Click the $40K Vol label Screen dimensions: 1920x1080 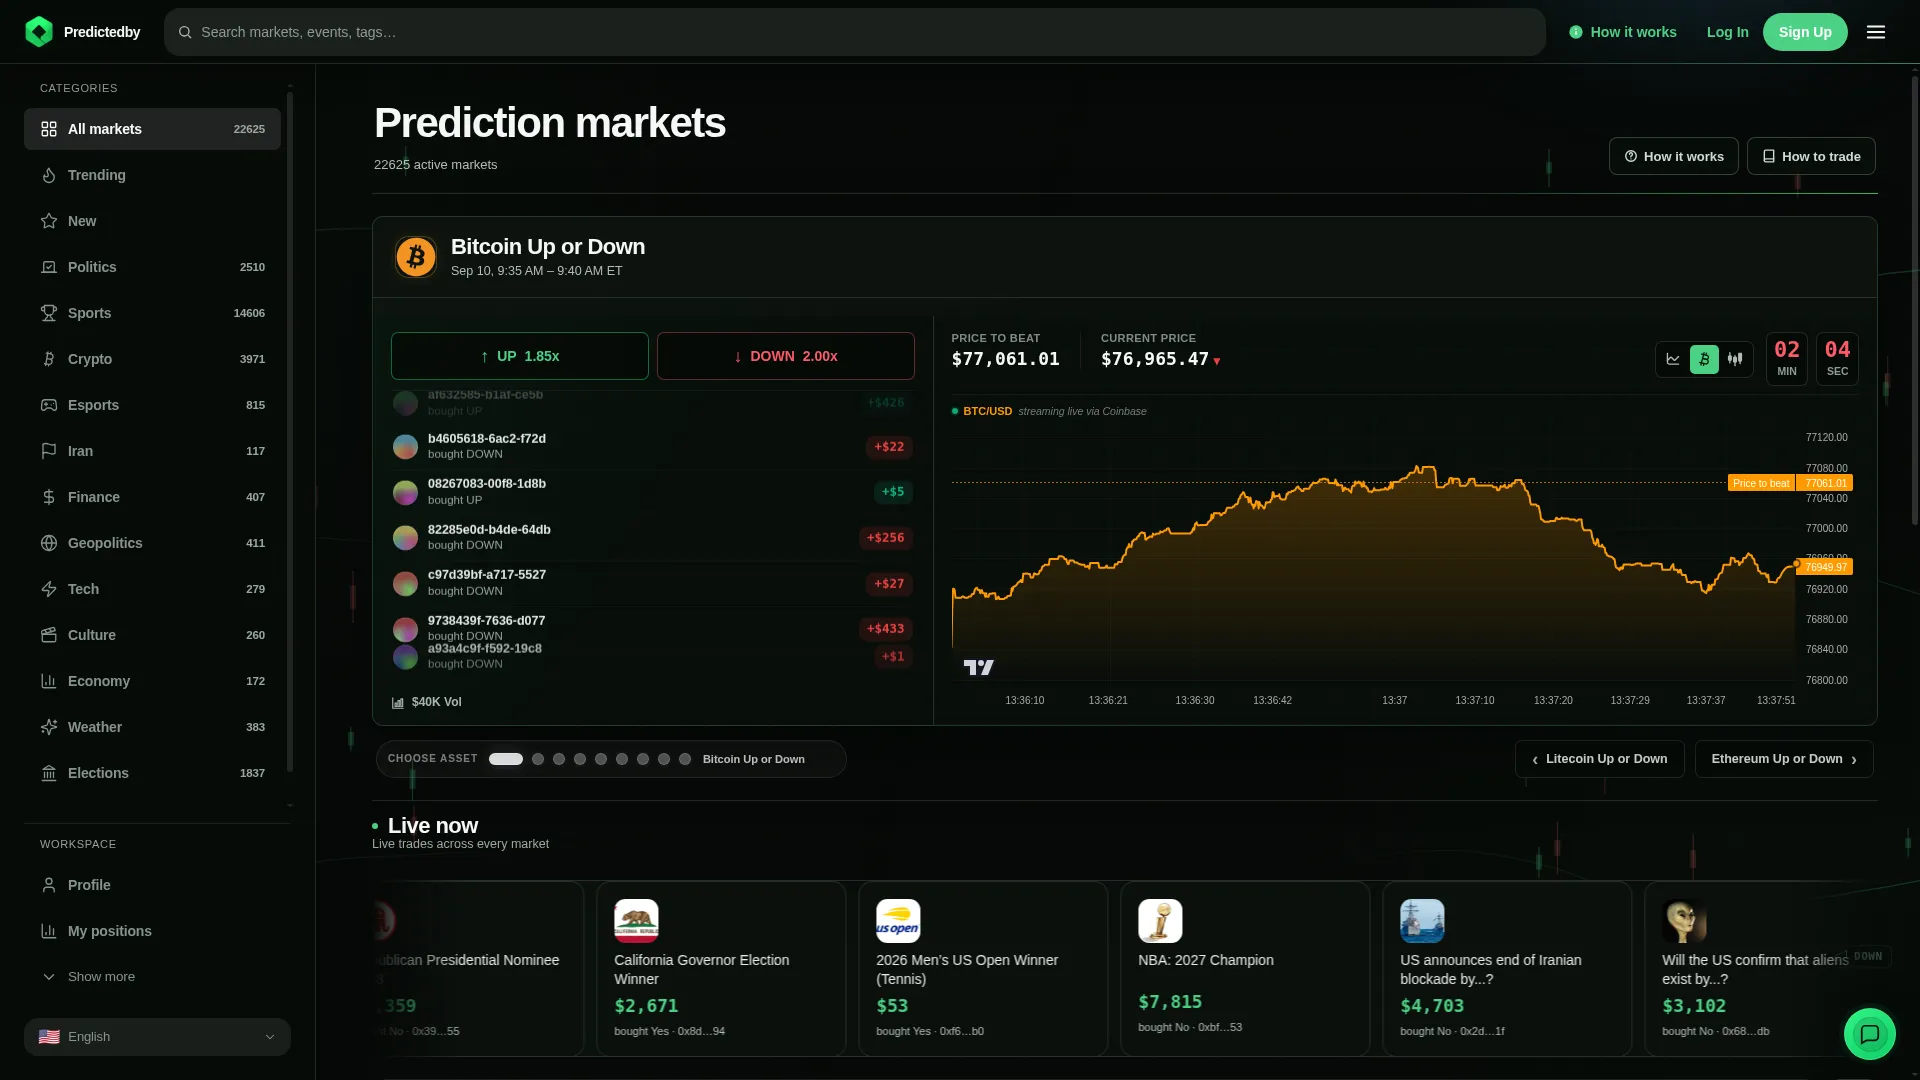point(426,702)
